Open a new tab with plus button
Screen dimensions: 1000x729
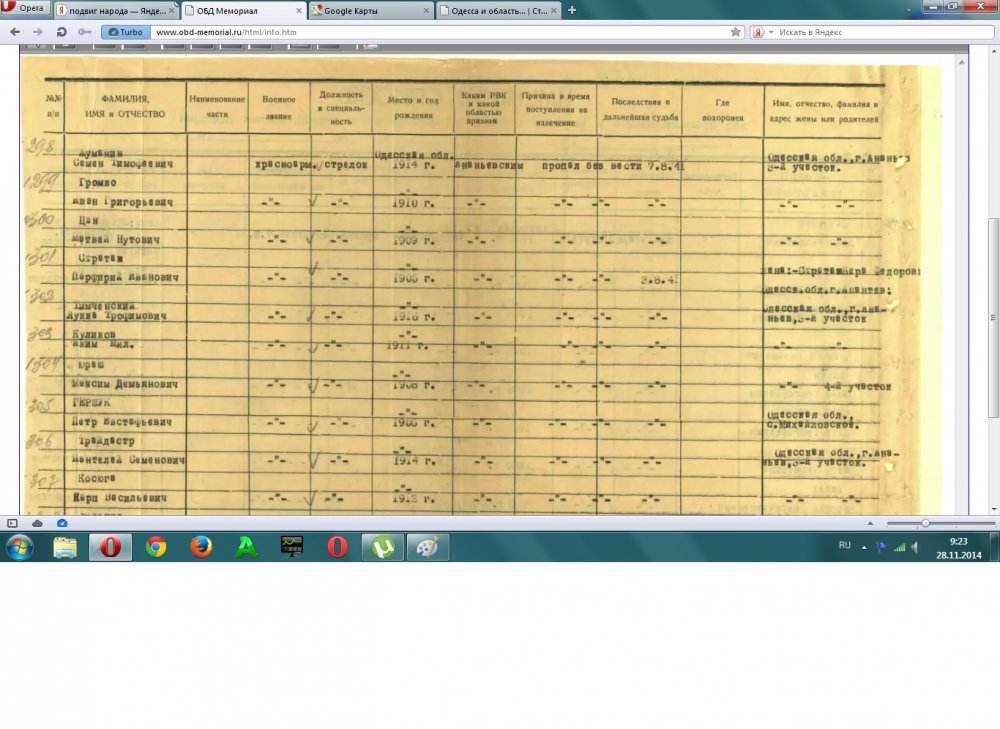[x=572, y=10]
